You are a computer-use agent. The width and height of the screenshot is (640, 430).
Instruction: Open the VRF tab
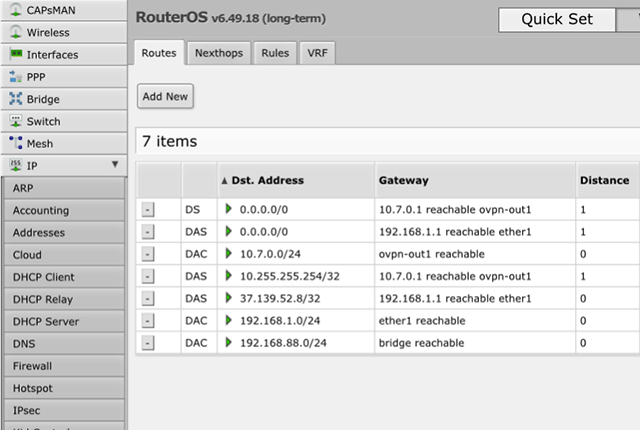[317, 53]
